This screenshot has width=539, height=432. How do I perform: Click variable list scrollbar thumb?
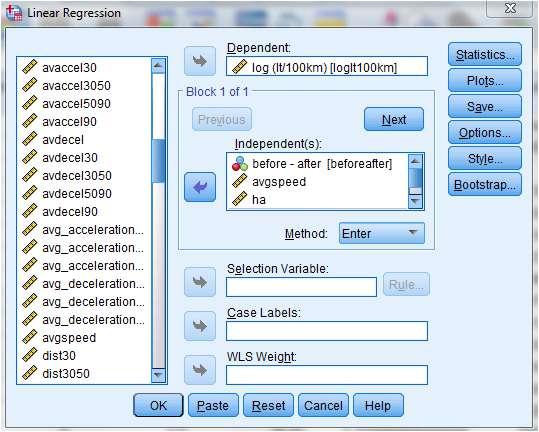158,161
